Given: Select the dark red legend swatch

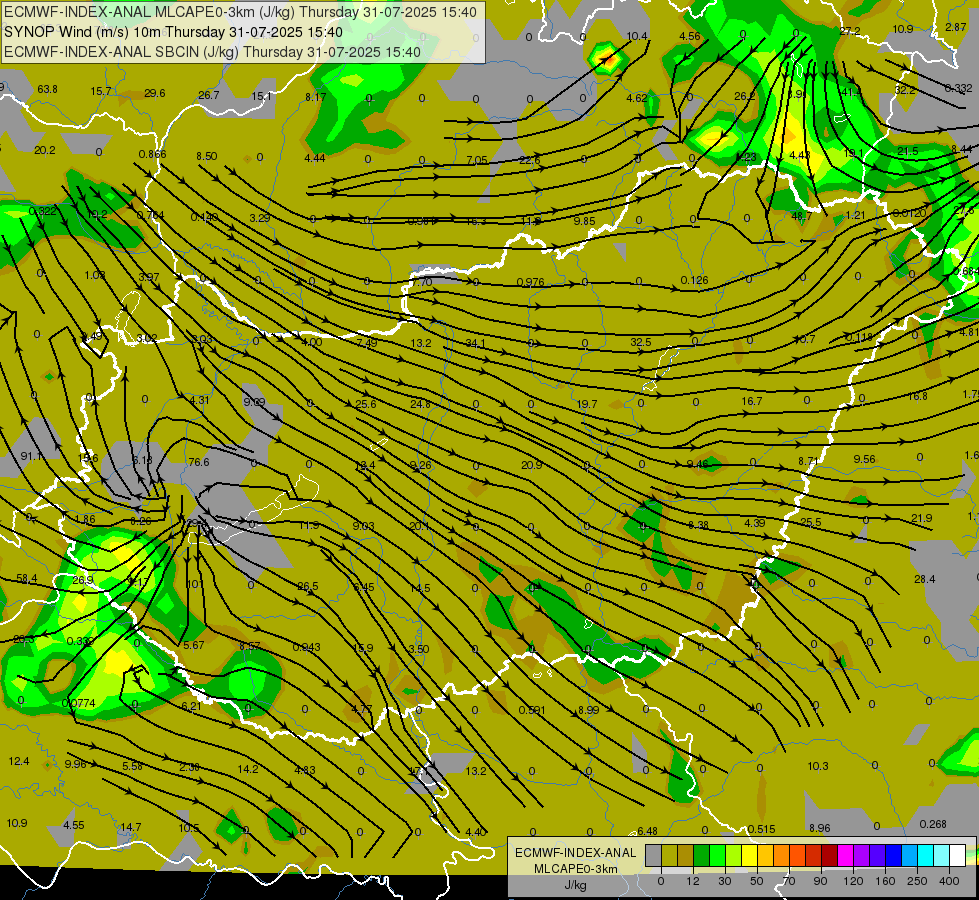Looking at the screenshot, I should [830, 855].
